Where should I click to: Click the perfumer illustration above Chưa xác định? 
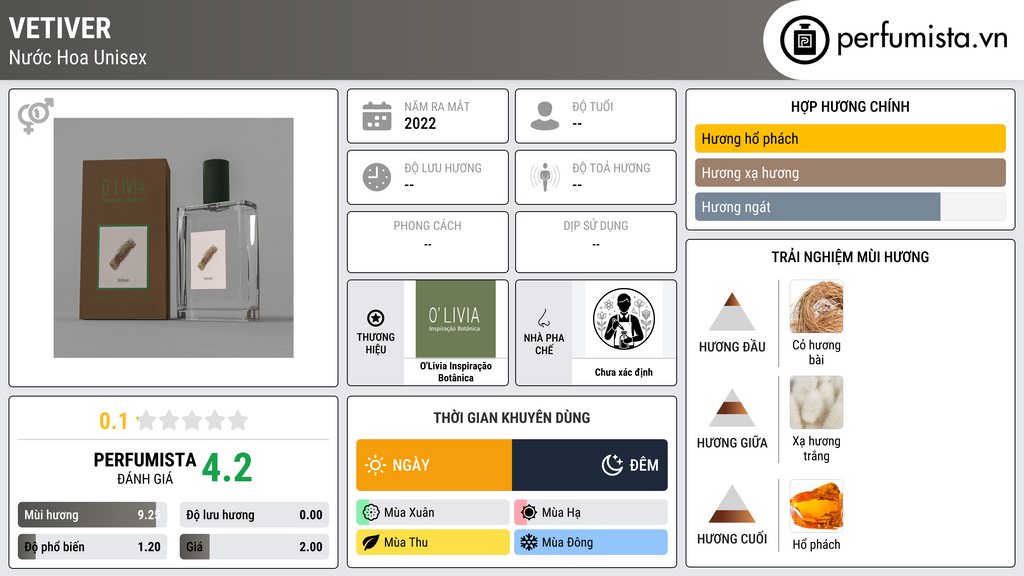(x=624, y=319)
